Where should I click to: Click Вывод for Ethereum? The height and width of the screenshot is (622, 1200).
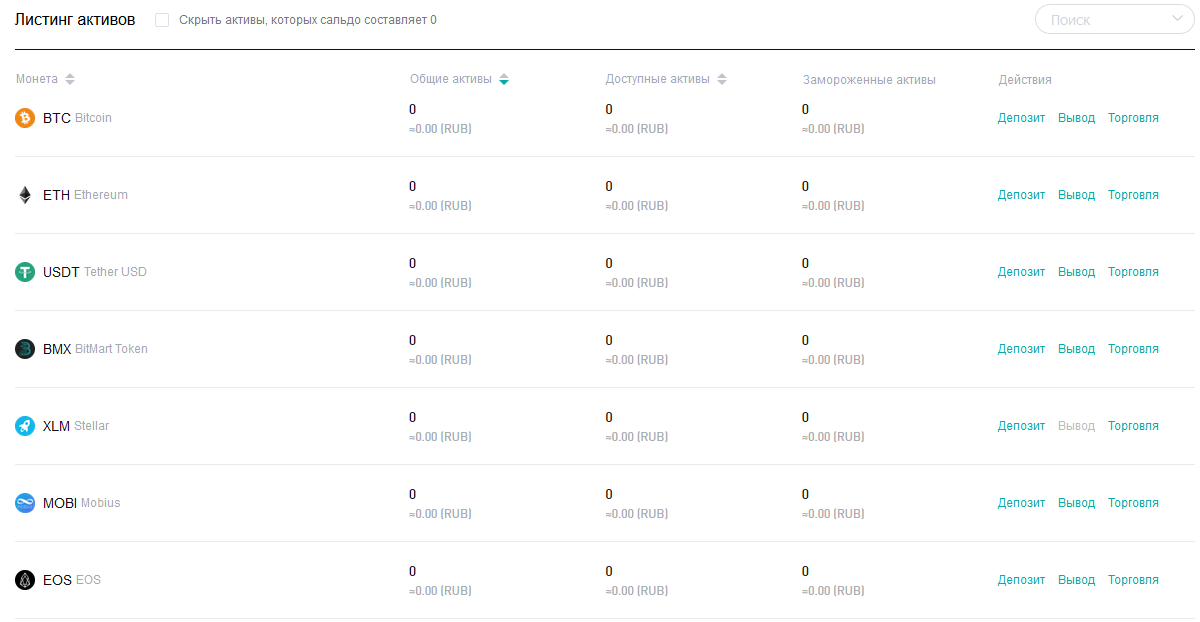(1076, 195)
